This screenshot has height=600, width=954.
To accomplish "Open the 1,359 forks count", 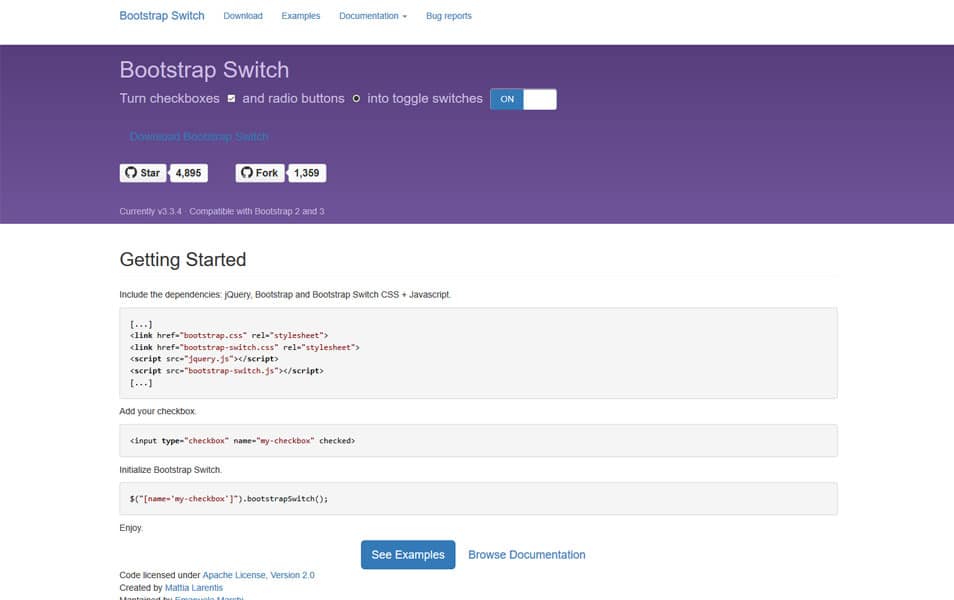I will (x=307, y=173).
